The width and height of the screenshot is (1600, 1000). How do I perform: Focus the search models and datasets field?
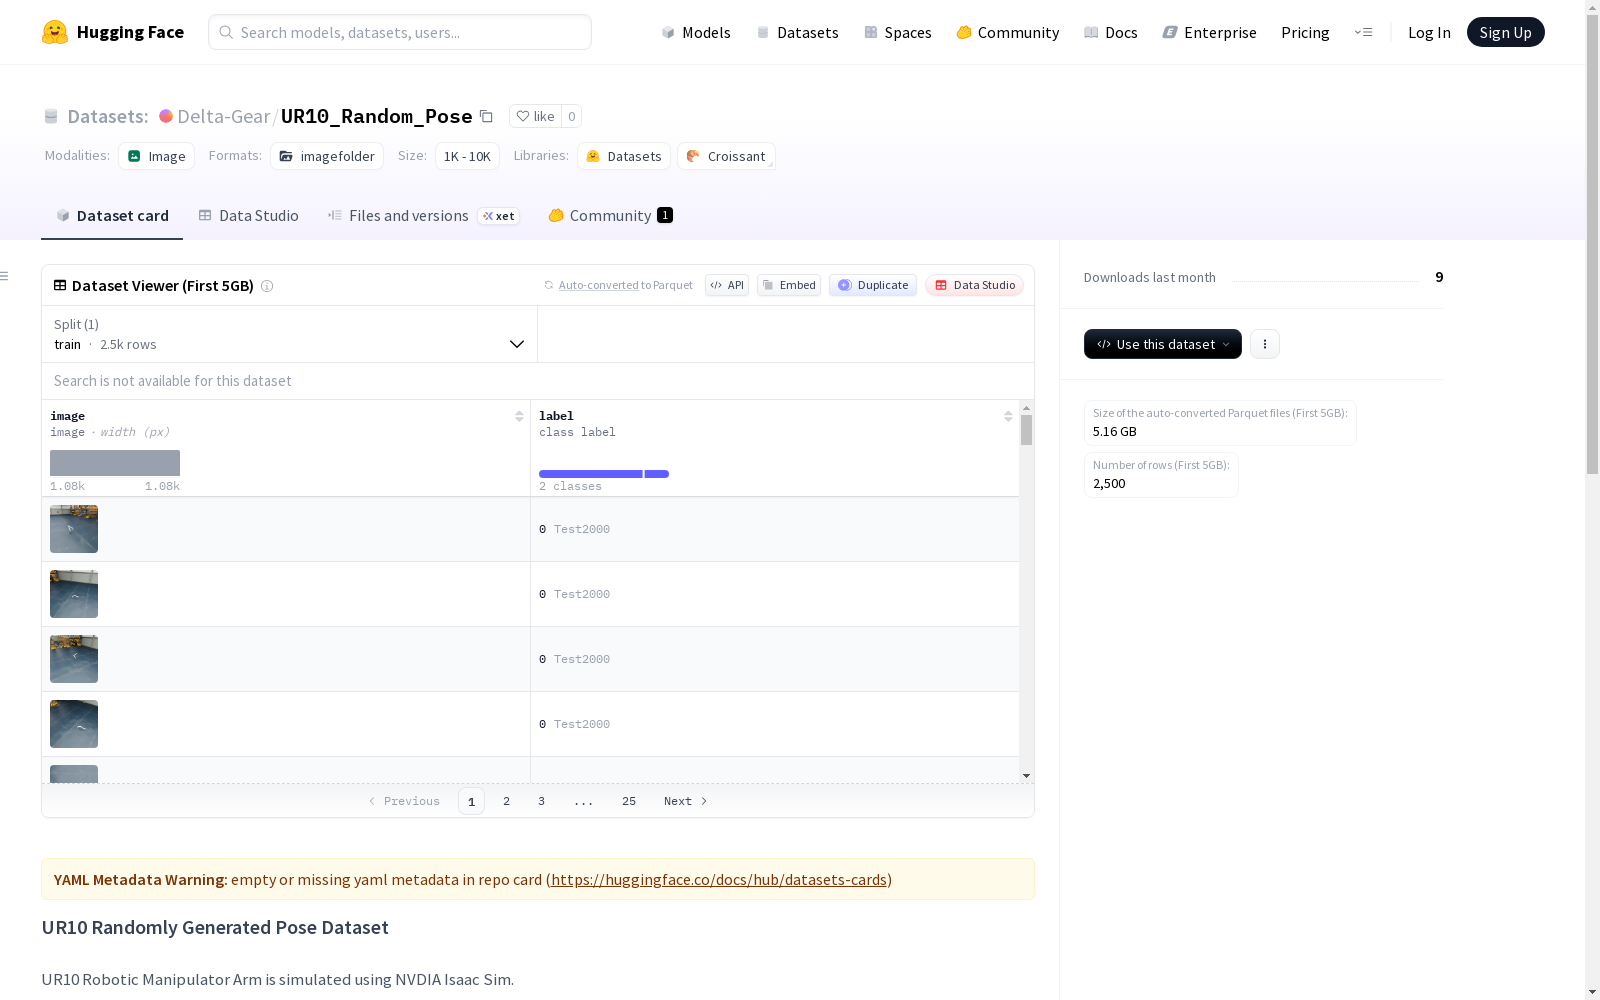(x=400, y=32)
